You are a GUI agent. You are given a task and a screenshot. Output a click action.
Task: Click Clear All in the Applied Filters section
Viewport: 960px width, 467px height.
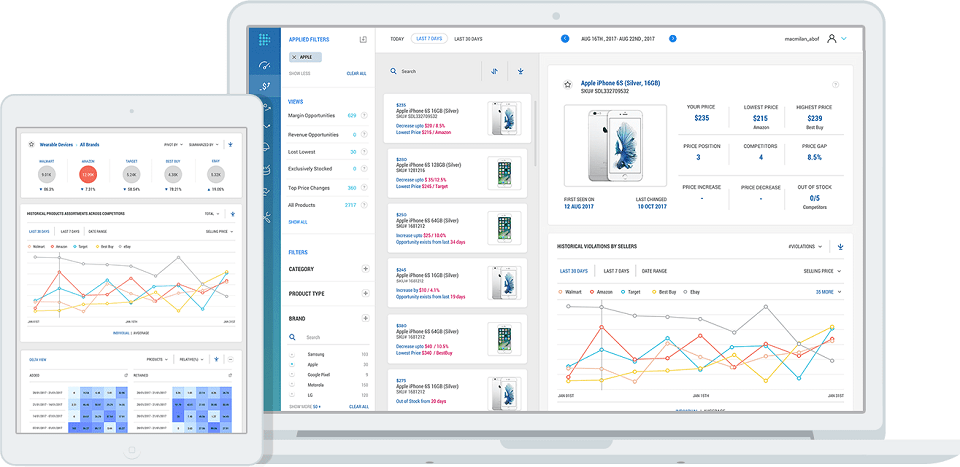pyautogui.click(x=356, y=74)
